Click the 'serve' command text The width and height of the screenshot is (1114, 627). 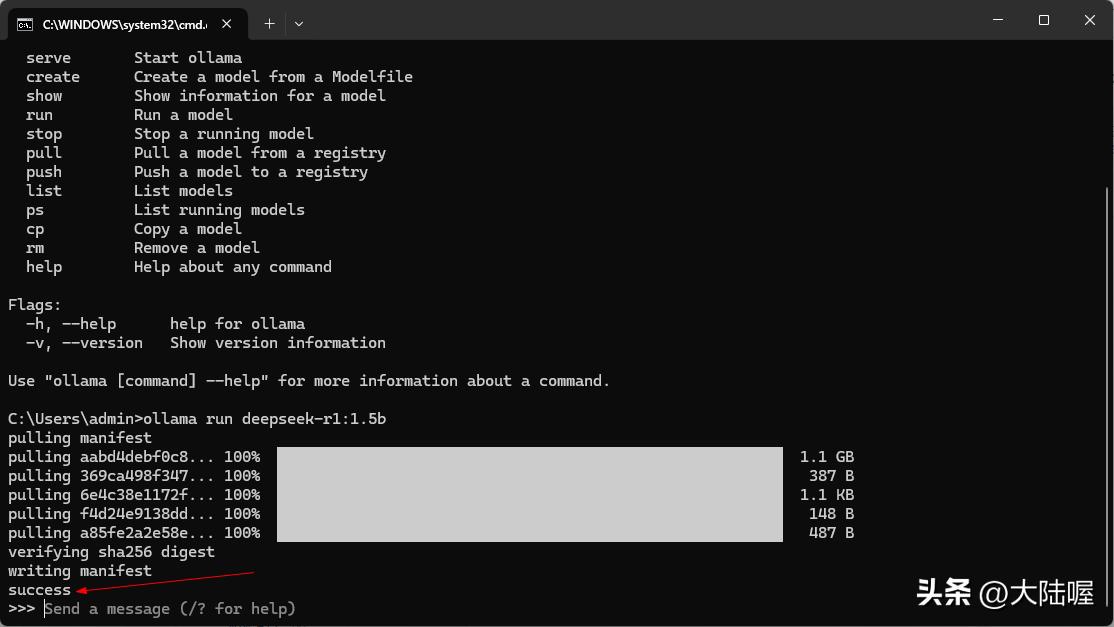point(48,58)
